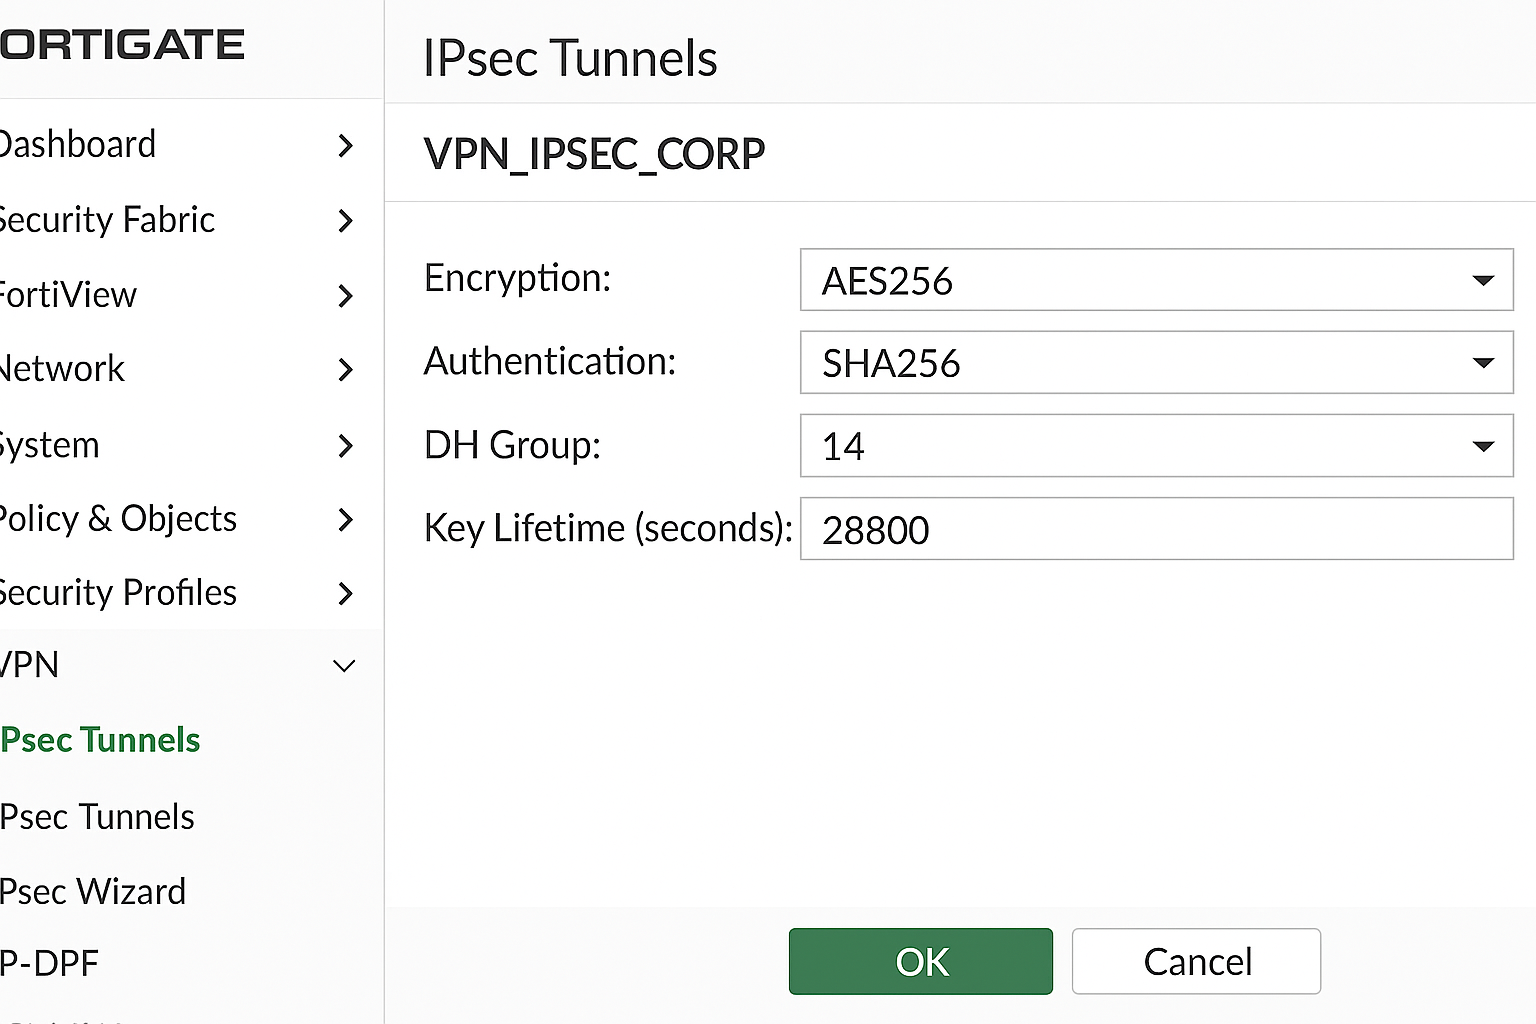This screenshot has height=1024, width=1536.
Task: Open the Dashboard menu item
Action: point(78,145)
